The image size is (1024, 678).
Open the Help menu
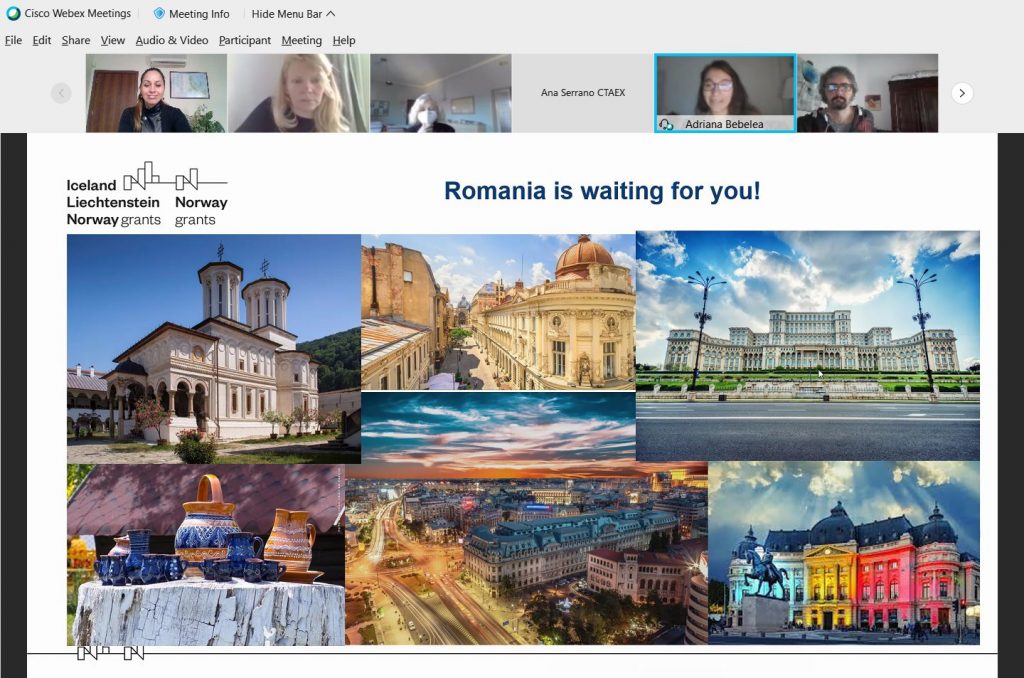[344, 40]
